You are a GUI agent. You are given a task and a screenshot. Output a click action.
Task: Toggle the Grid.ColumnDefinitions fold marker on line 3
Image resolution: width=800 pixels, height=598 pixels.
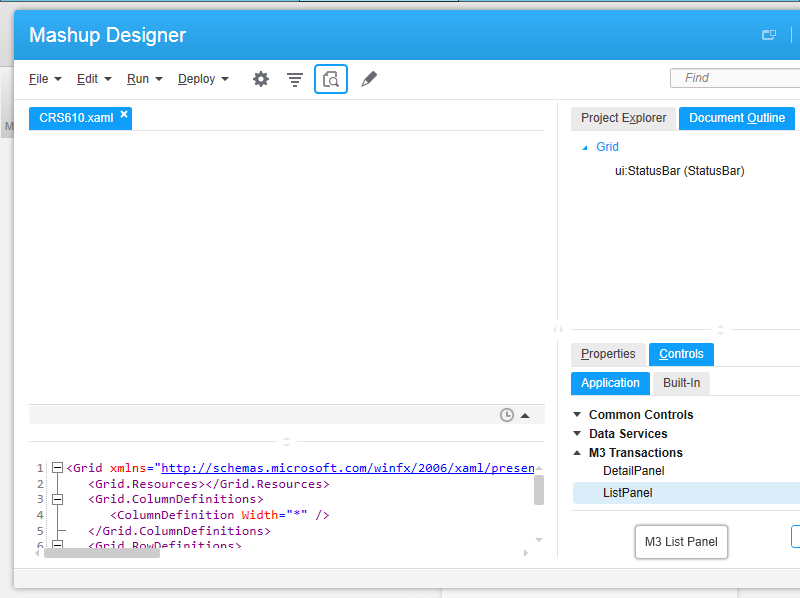(x=57, y=499)
